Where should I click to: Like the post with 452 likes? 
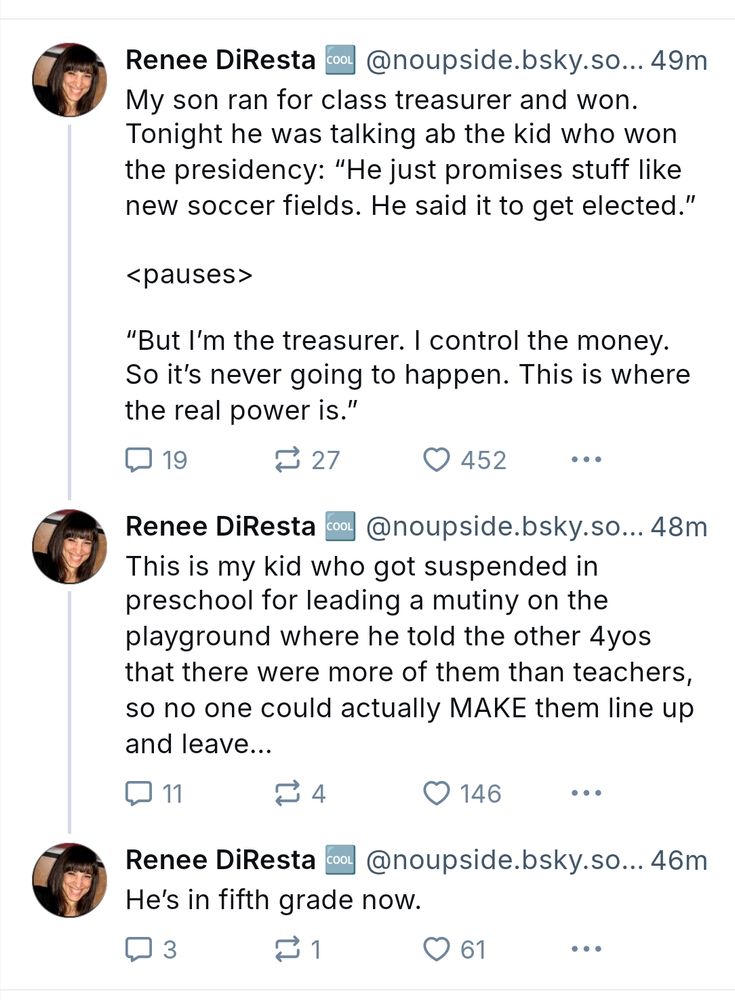coord(436,459)
